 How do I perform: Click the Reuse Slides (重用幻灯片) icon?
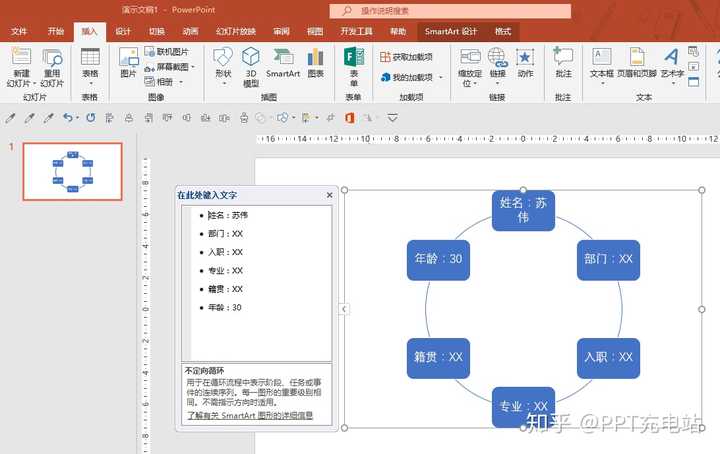coord(52,57)
